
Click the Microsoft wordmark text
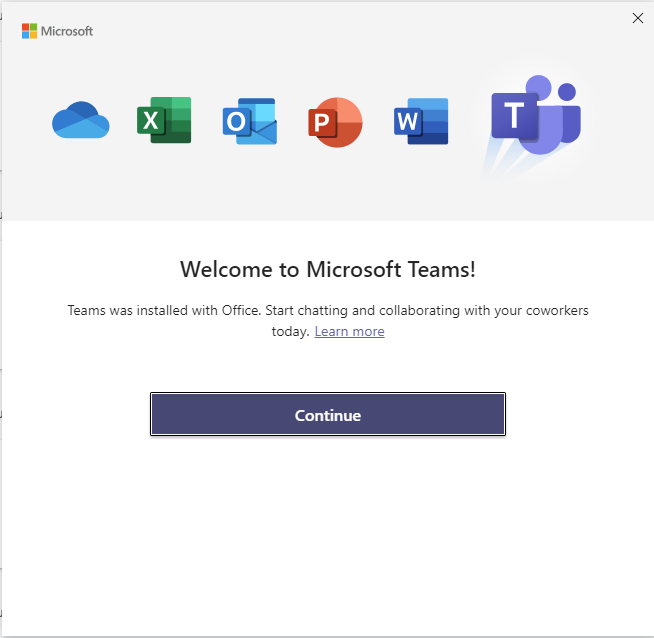tap(67, 31)
